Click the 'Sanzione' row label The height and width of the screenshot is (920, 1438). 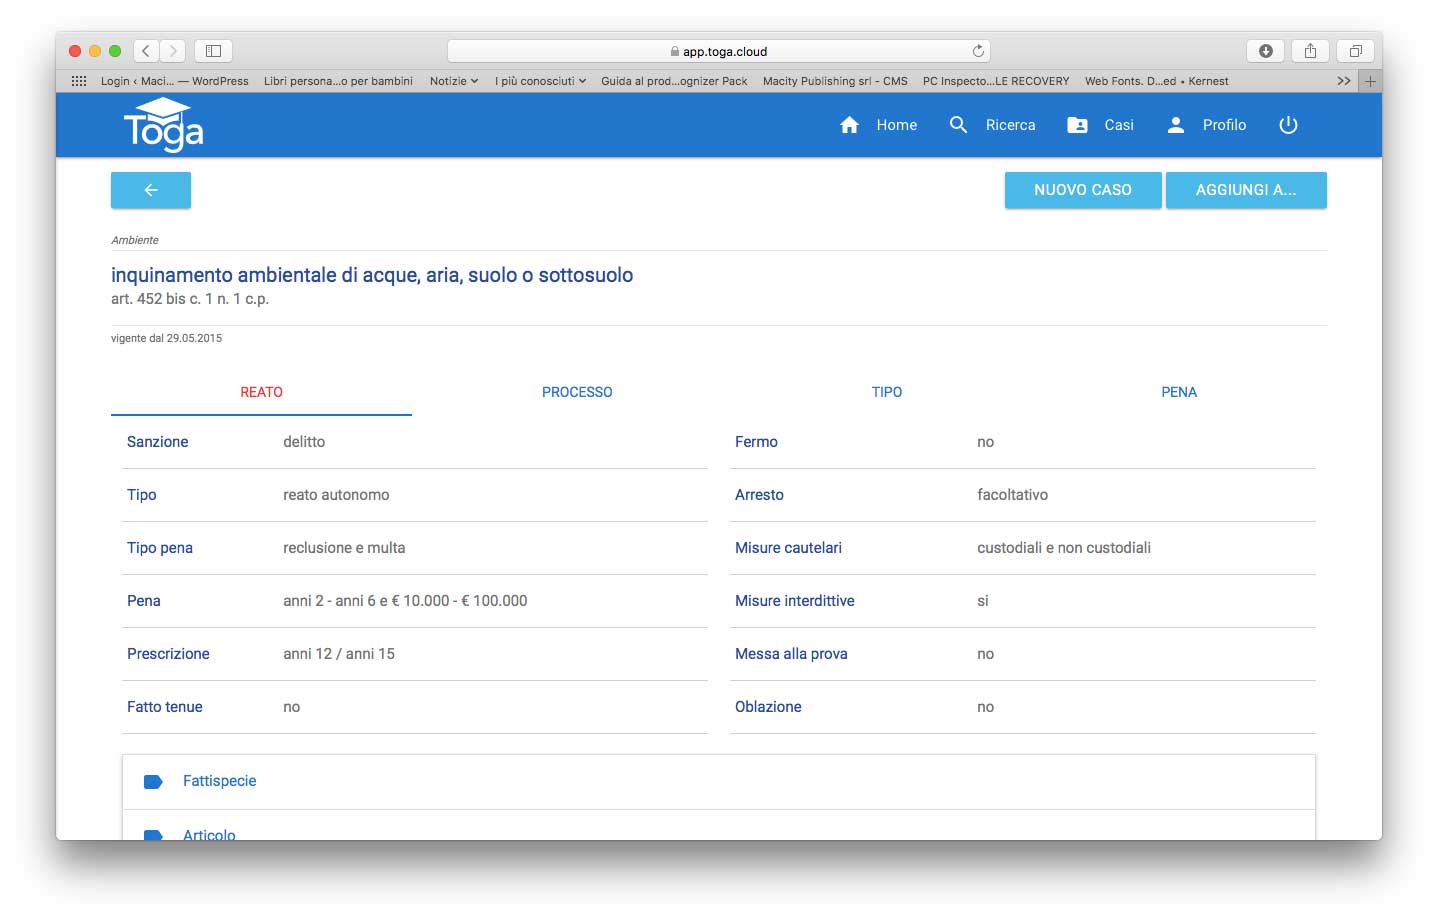(x=158, y=442)
